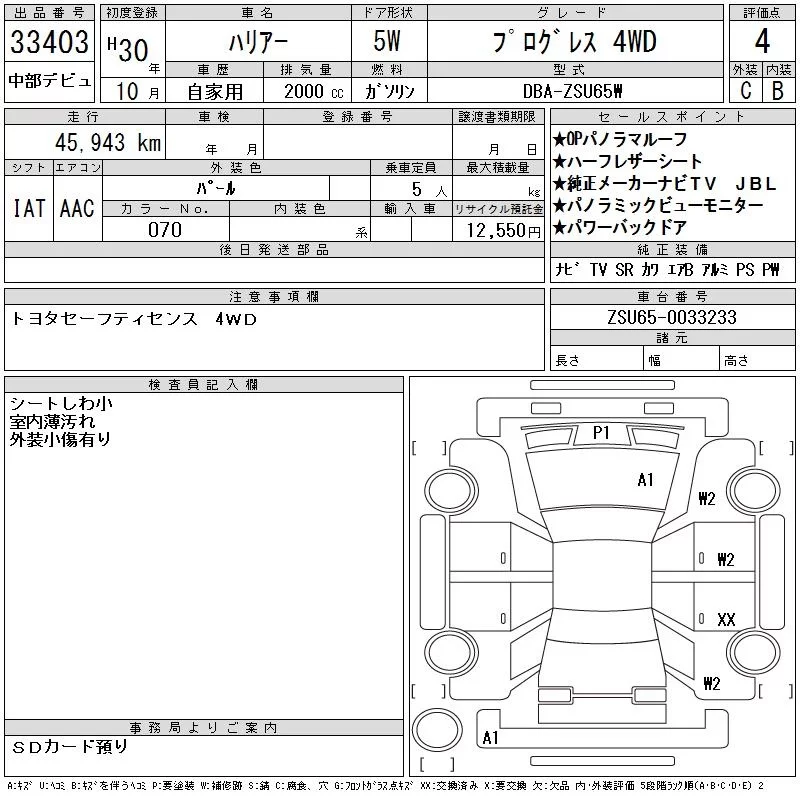Click the W2 mark directly above XX

[x=726, y=560]
